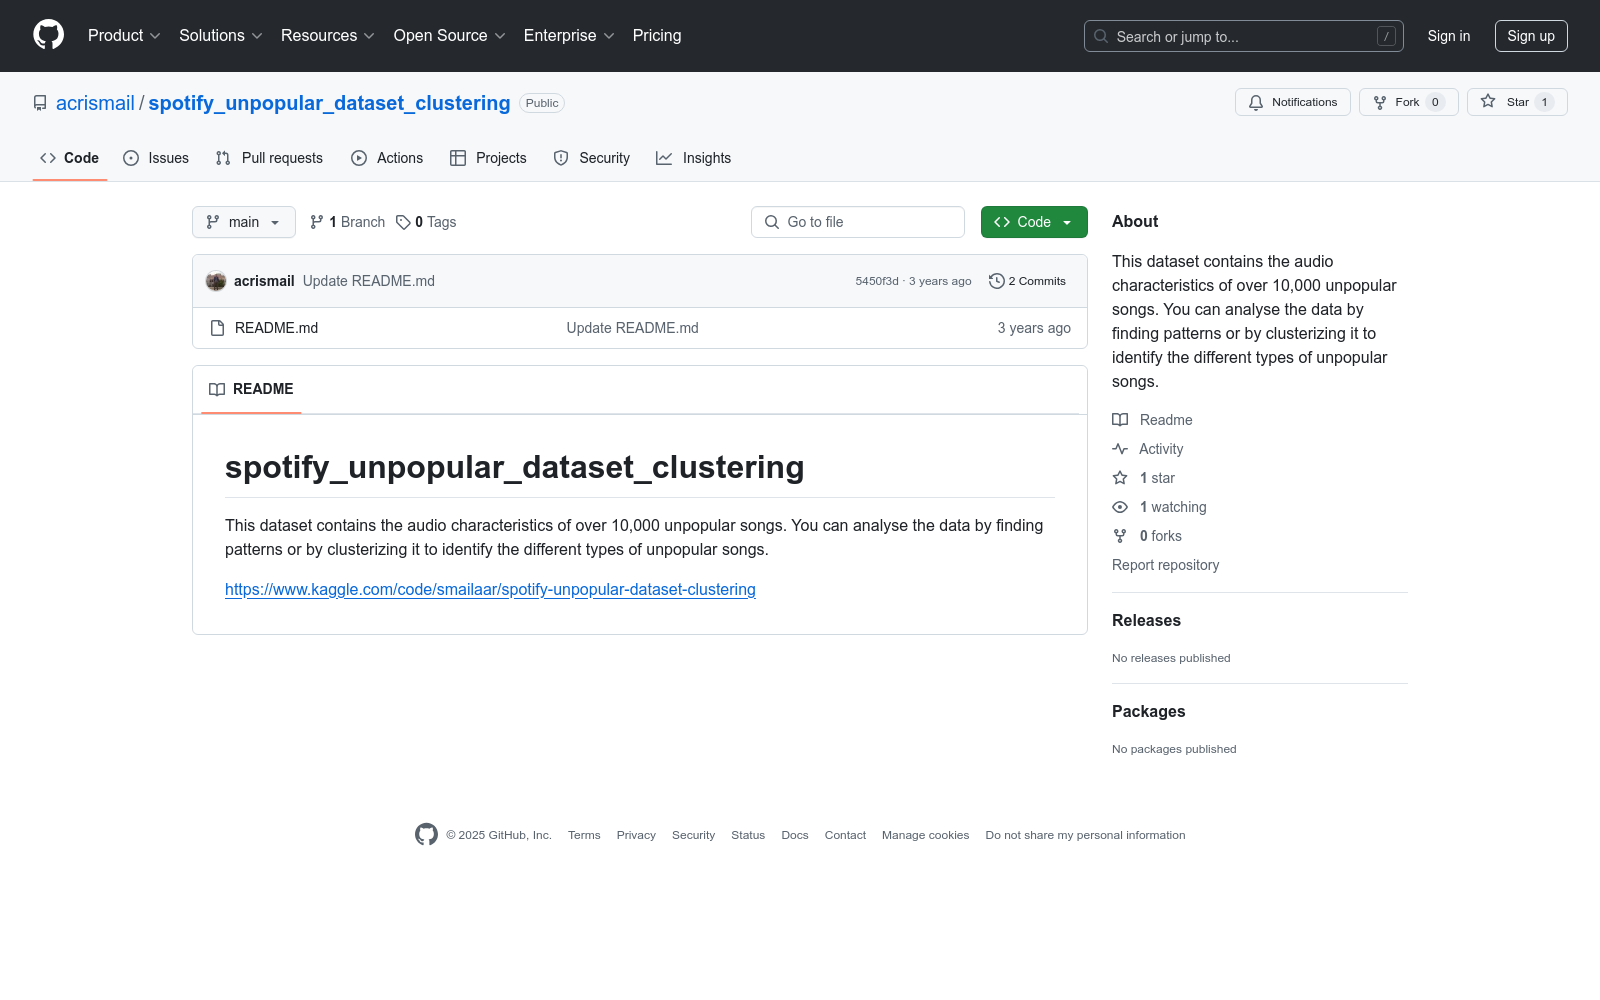Open the Issues tab
The image size is (1600, 1000).
pos(156,158)
